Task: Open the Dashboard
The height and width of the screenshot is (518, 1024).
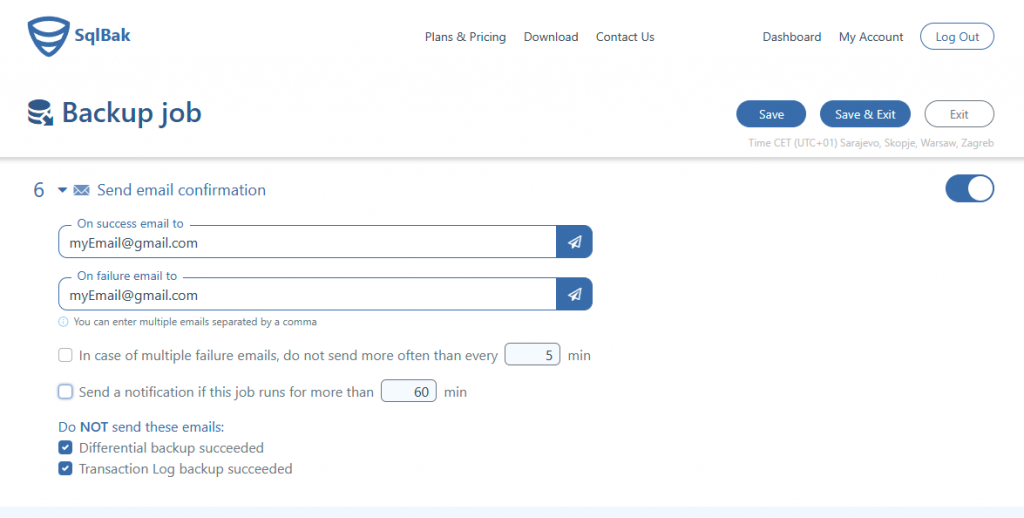Action: click(x=792, y=37)
